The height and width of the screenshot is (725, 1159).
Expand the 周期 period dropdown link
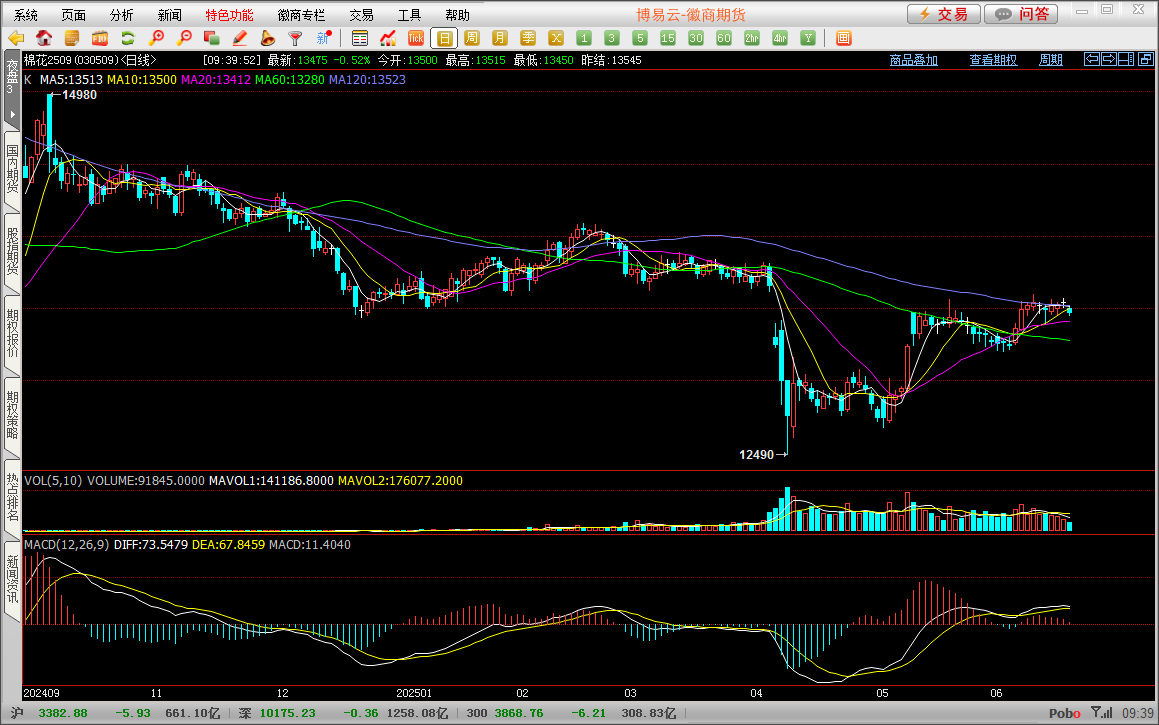1050,60
